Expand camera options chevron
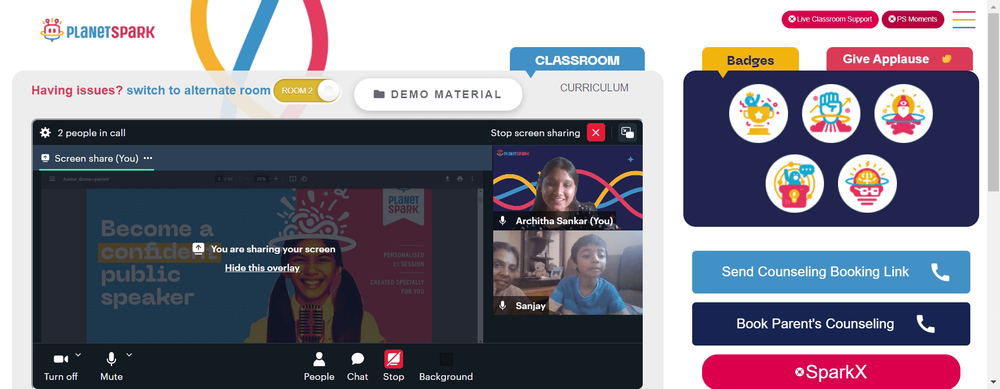The width and height of the screenshot is (1000, 389). pyautogui.click(x=78, y=355)
